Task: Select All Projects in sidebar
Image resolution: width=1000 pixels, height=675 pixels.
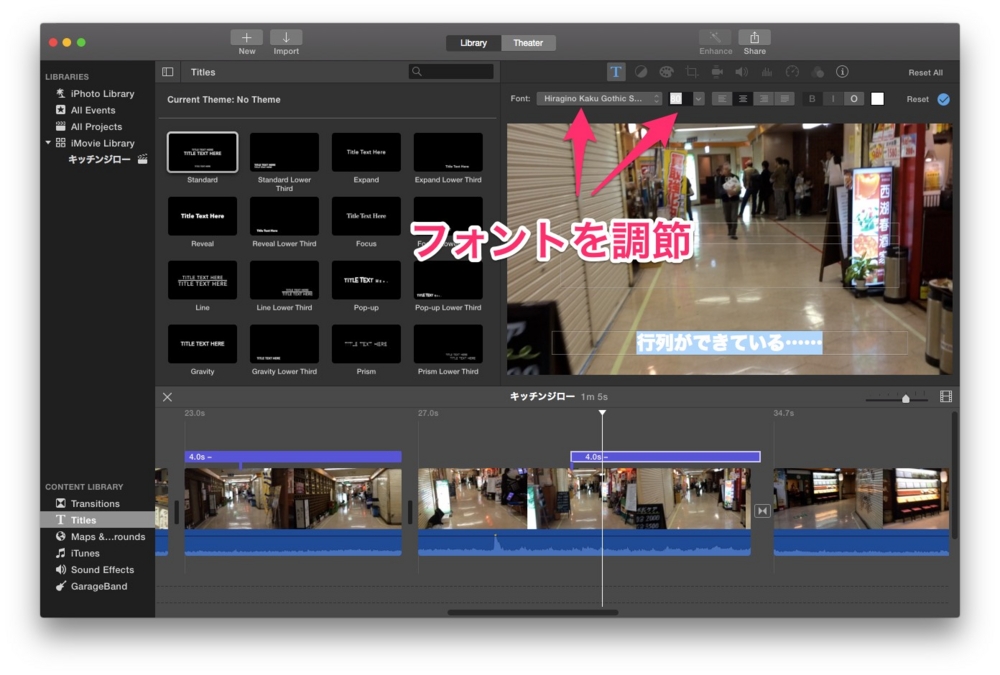Action: tap(96, 126)
